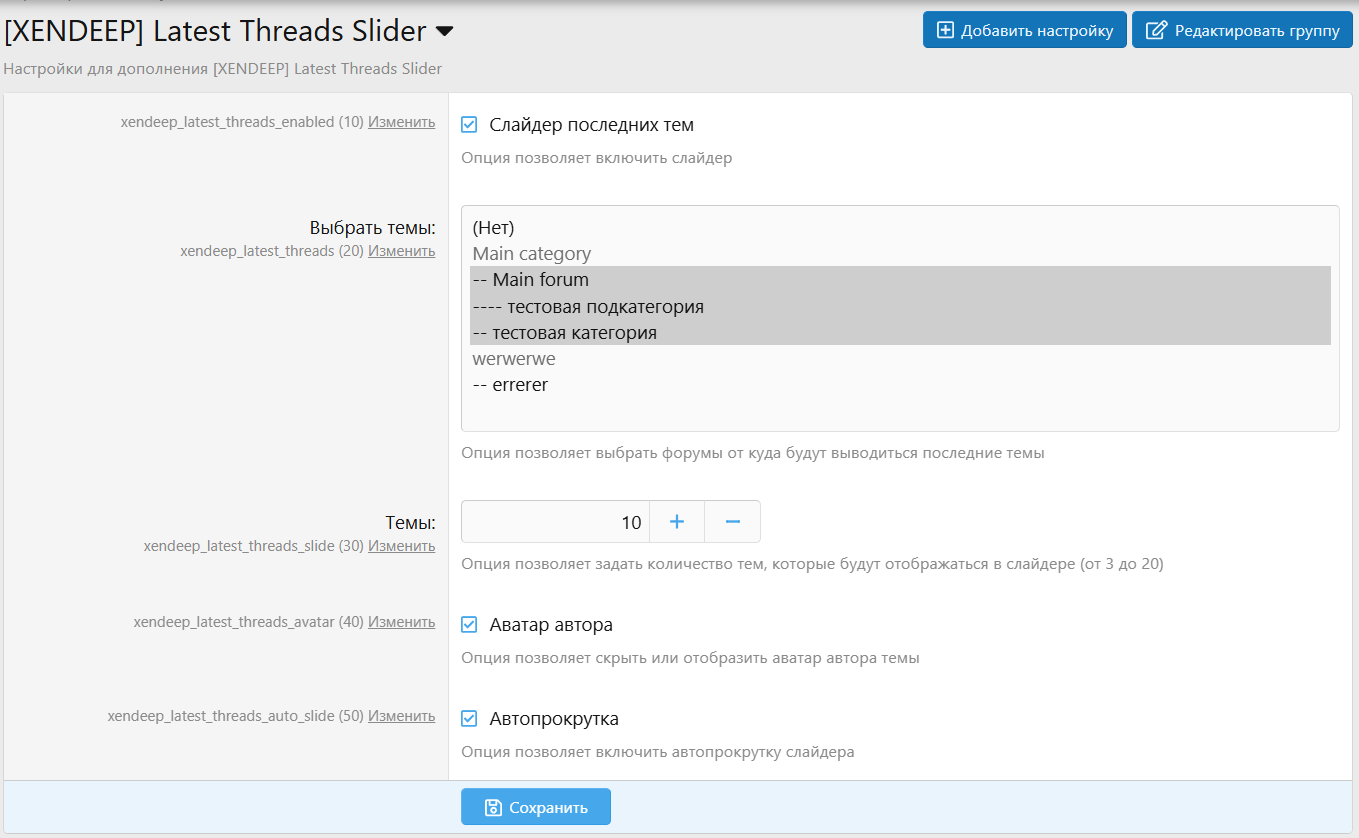This screenshot has height=838, width=1359.
Task: Click the Добавить настройку button
Action: tap(1024, 30)
